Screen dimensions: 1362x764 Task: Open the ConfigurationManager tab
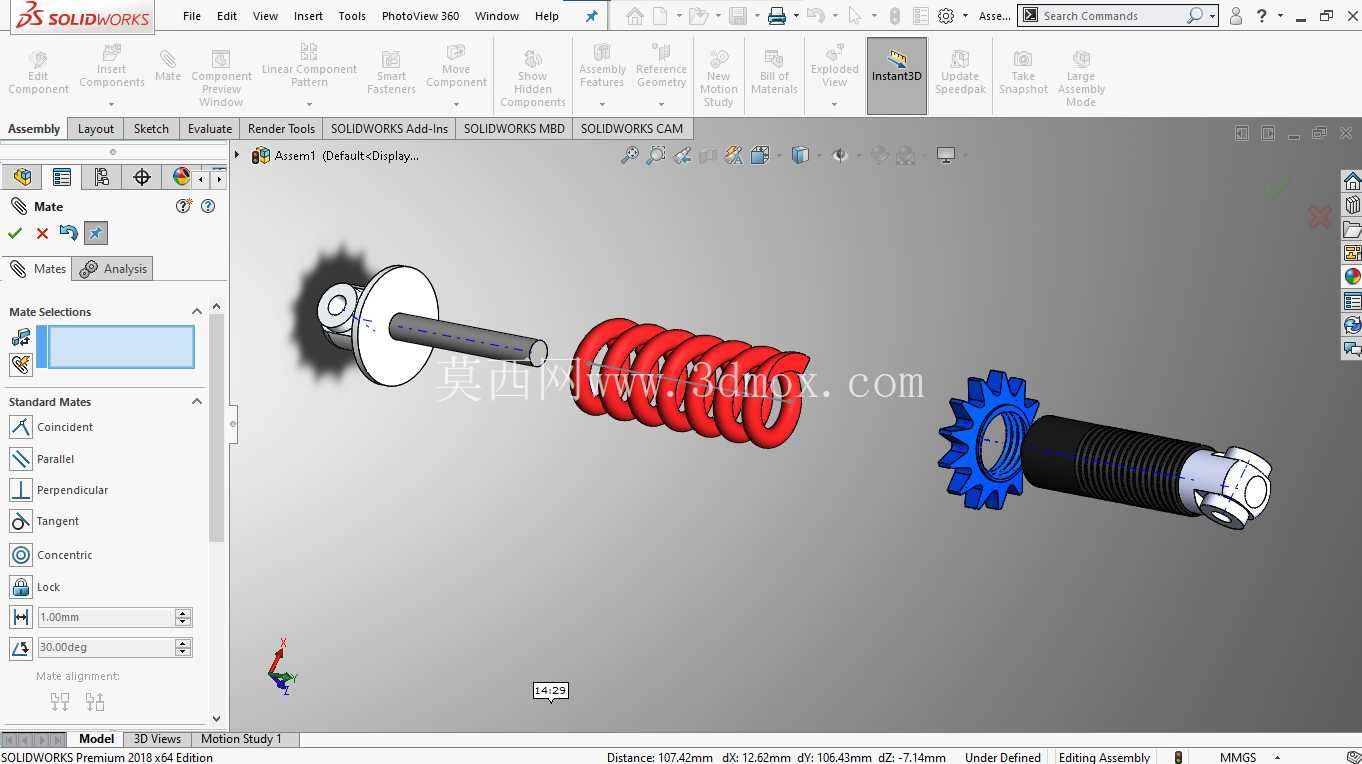tap(101, 177)
